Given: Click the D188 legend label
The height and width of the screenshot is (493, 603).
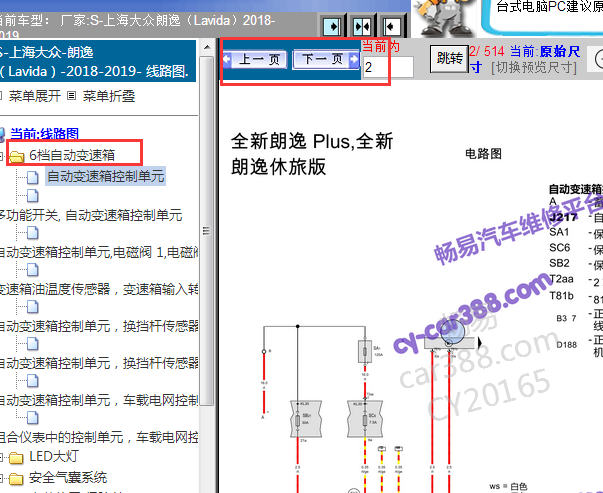Looking at the screenshot, I should 566,345.
